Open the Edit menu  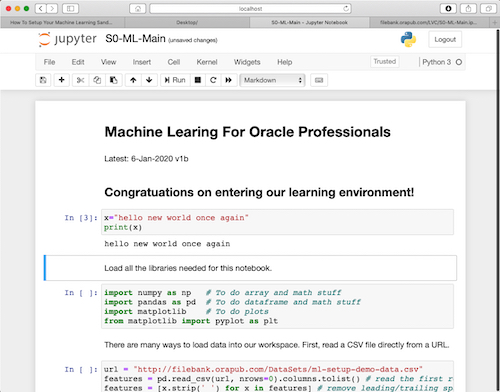point(78,62)
